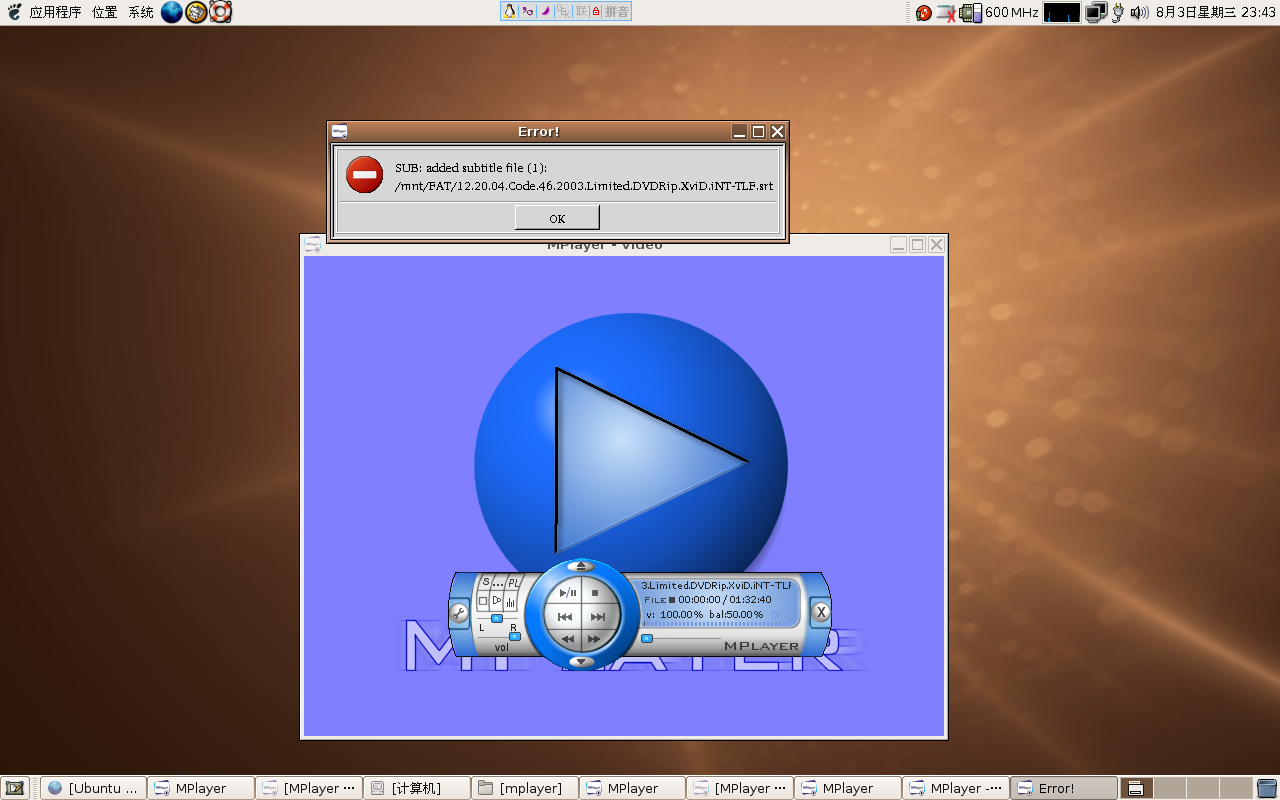1280x800 pixels.
Task: Click the vol slider handle
Action: (x=515, y=636)
